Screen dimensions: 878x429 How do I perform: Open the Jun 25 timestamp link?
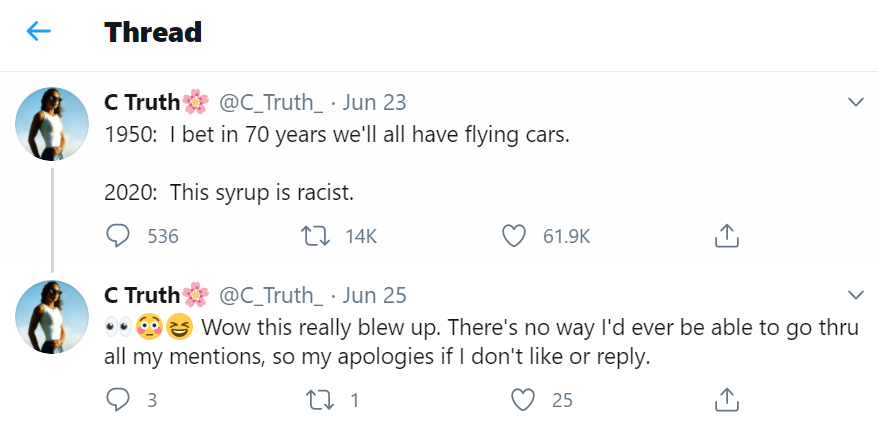(374, 295)
